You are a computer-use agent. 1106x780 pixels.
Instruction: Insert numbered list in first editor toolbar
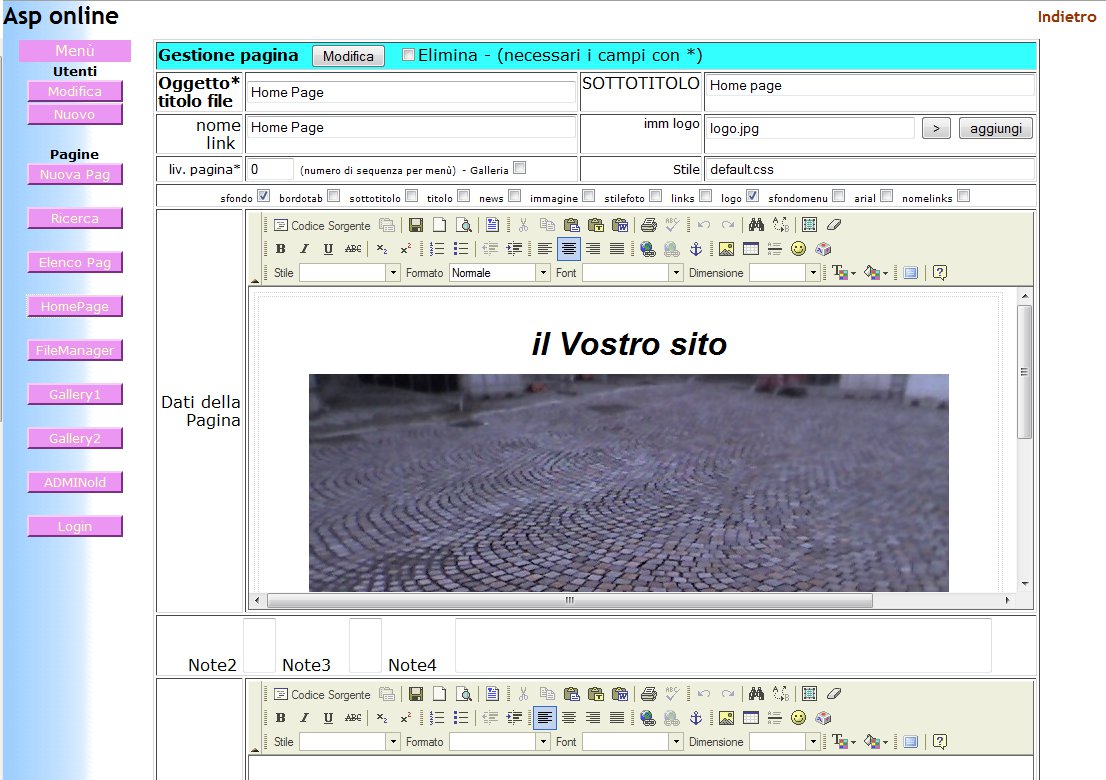click(437, 249)
